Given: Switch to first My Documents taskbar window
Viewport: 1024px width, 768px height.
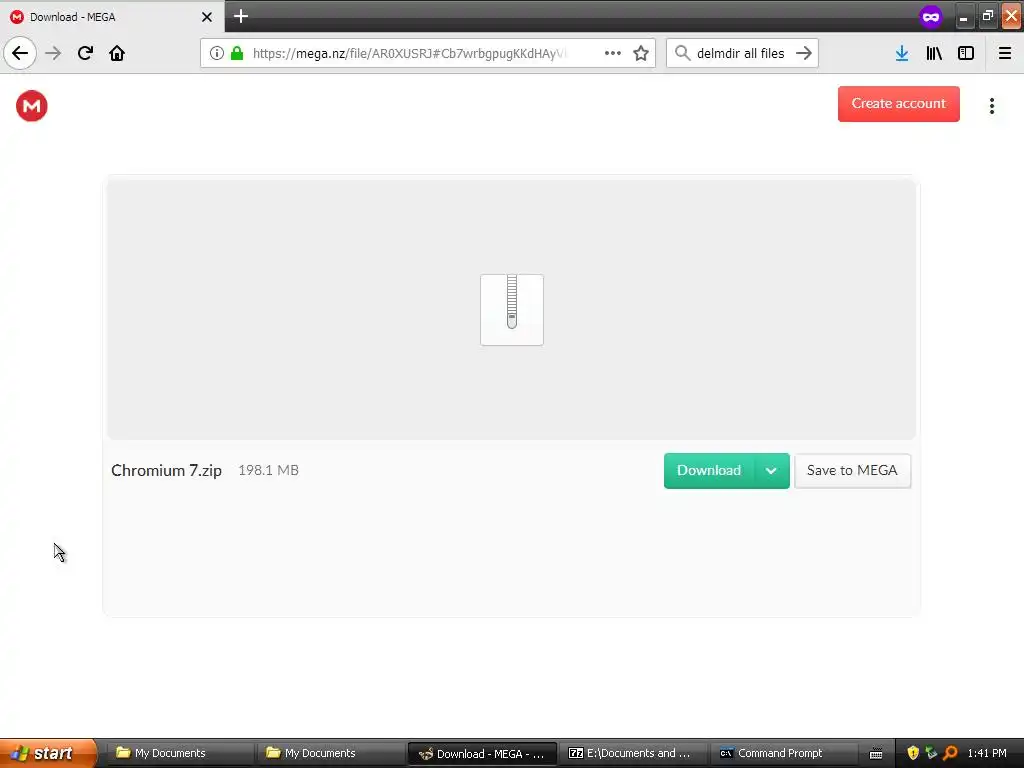Looking at the screenshot, I should click(x=178, y=753).
